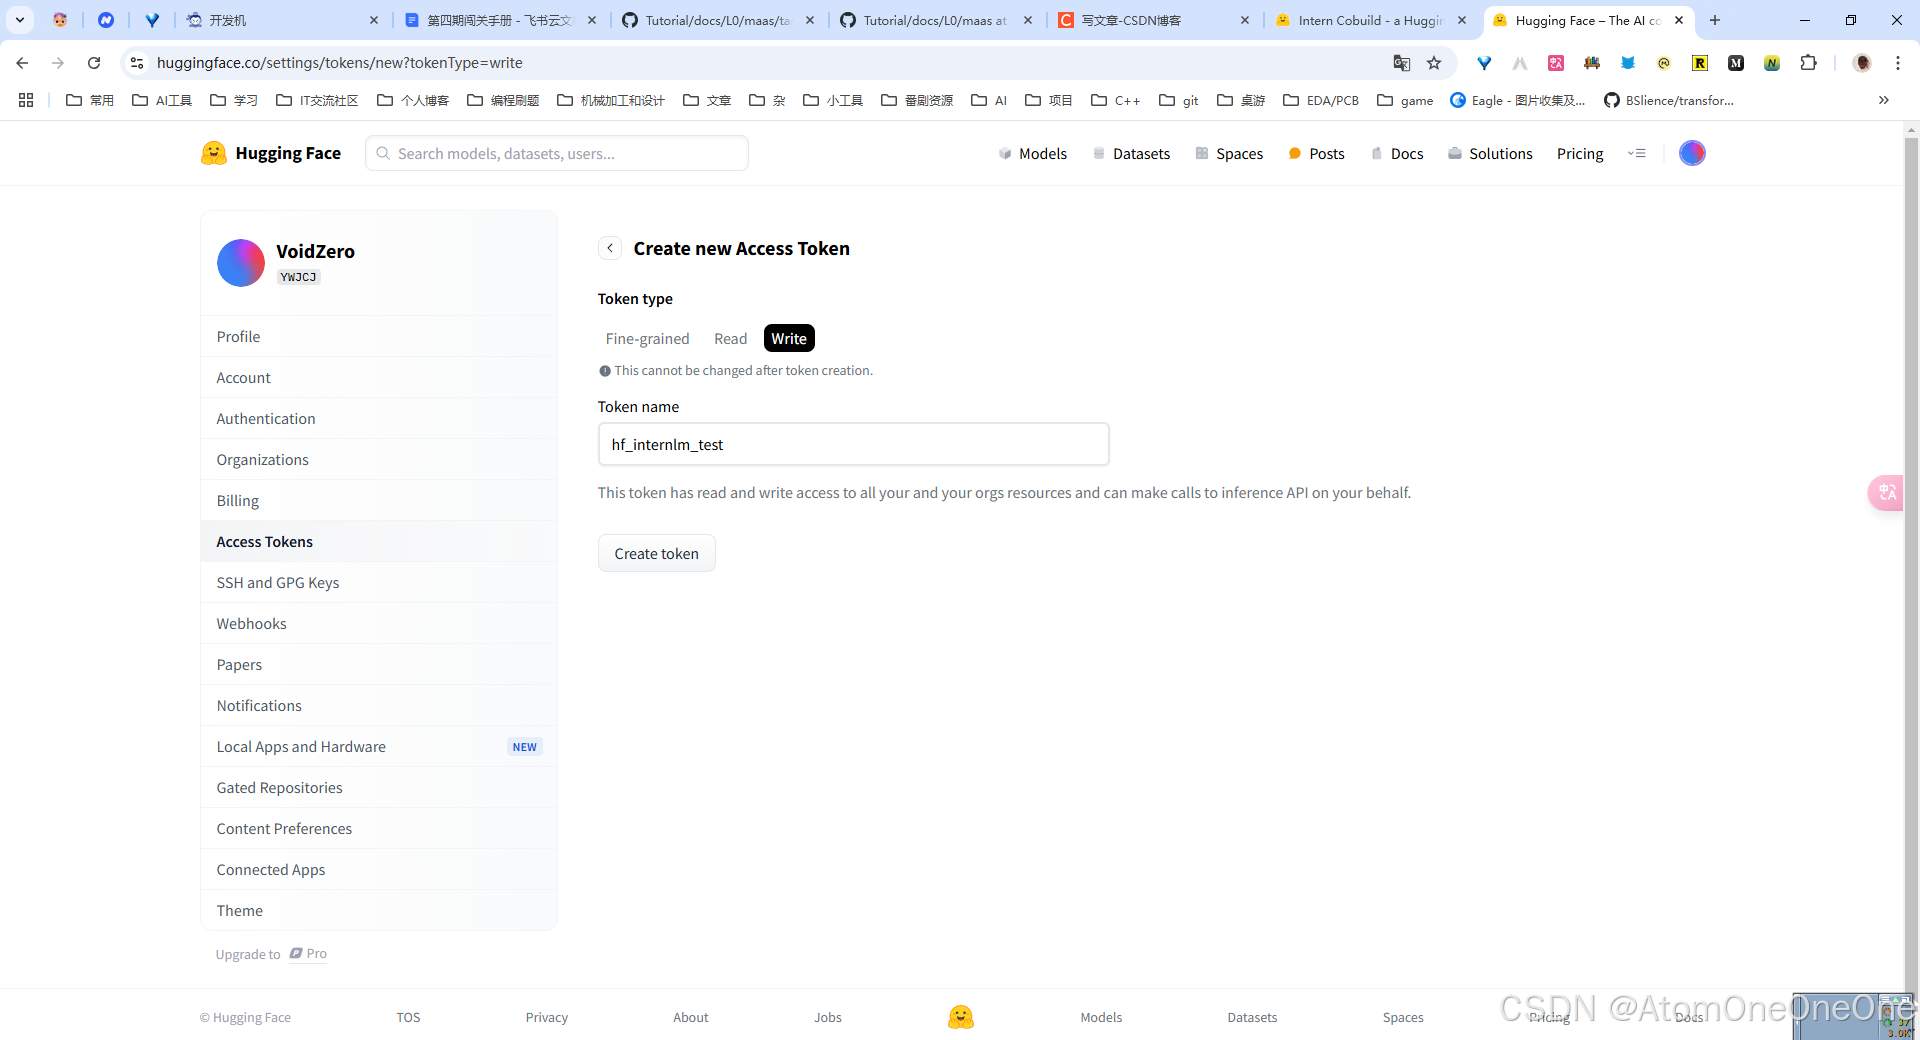Open the translate page icon in address bar
This screenshot has width=1920, height=1040.
[1402, 63]
